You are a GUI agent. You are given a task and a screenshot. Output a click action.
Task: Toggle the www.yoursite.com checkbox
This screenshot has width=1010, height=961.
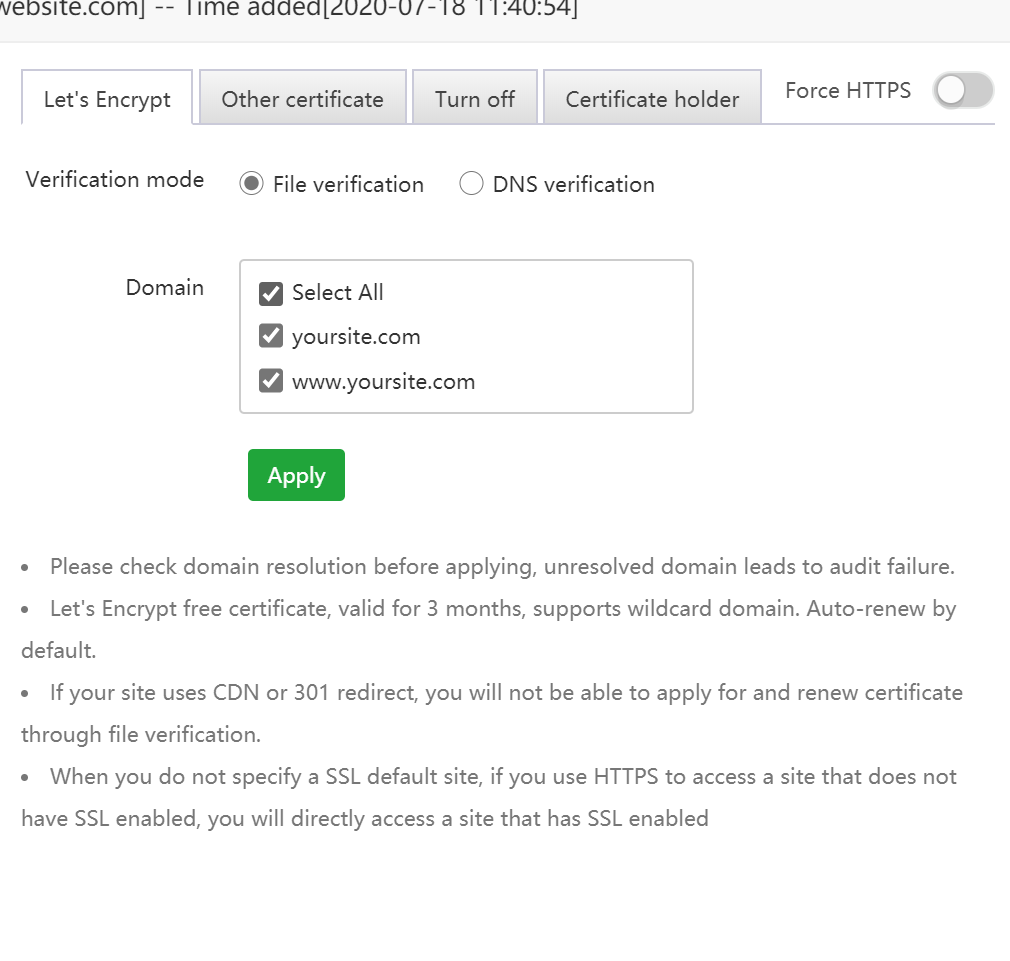271,381
